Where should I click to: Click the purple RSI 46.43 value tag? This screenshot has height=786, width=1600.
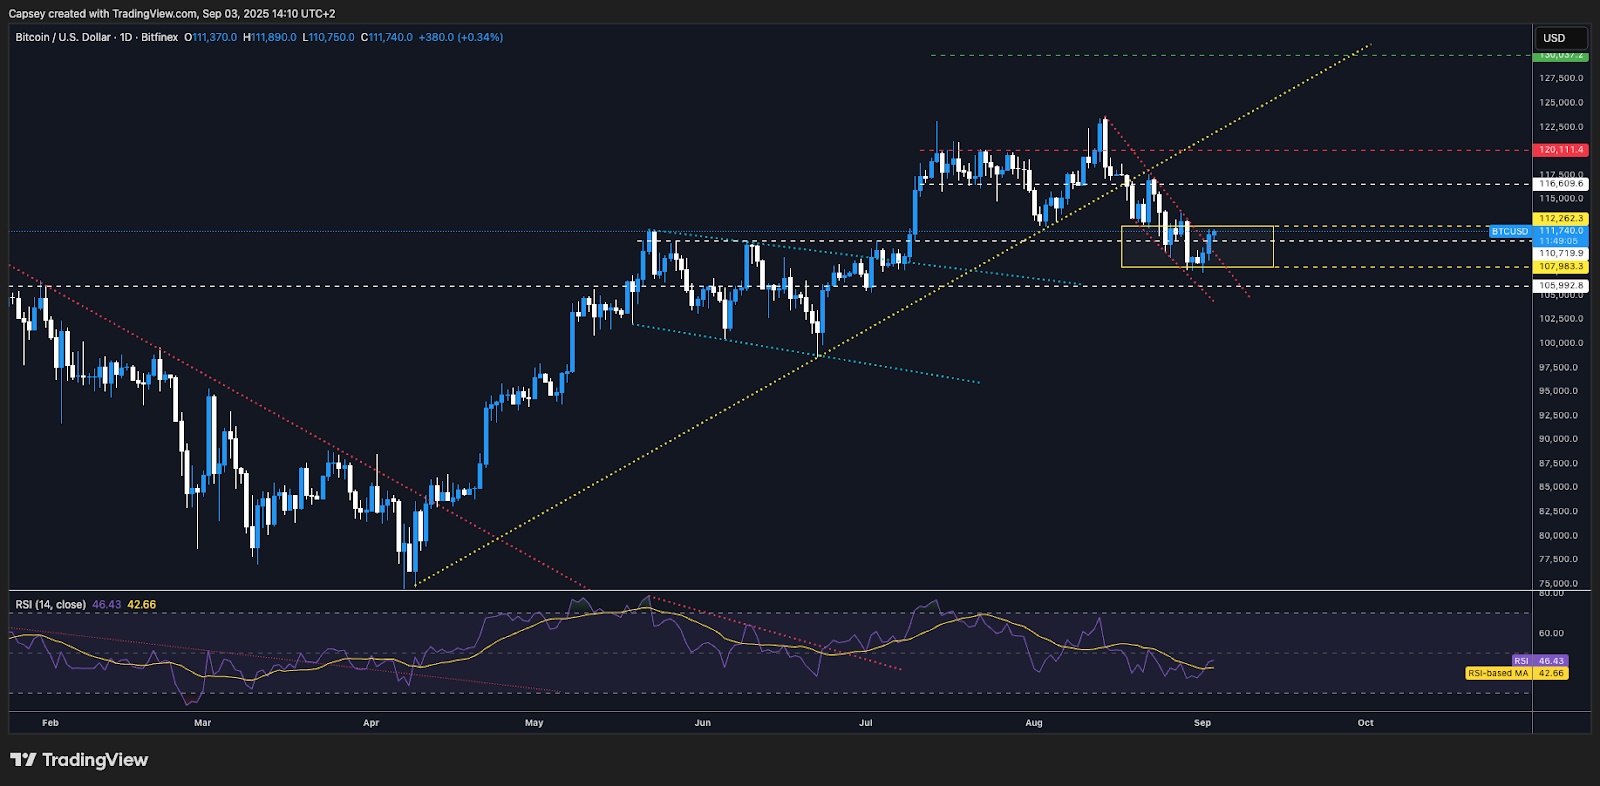click(x=1540, y=661)
